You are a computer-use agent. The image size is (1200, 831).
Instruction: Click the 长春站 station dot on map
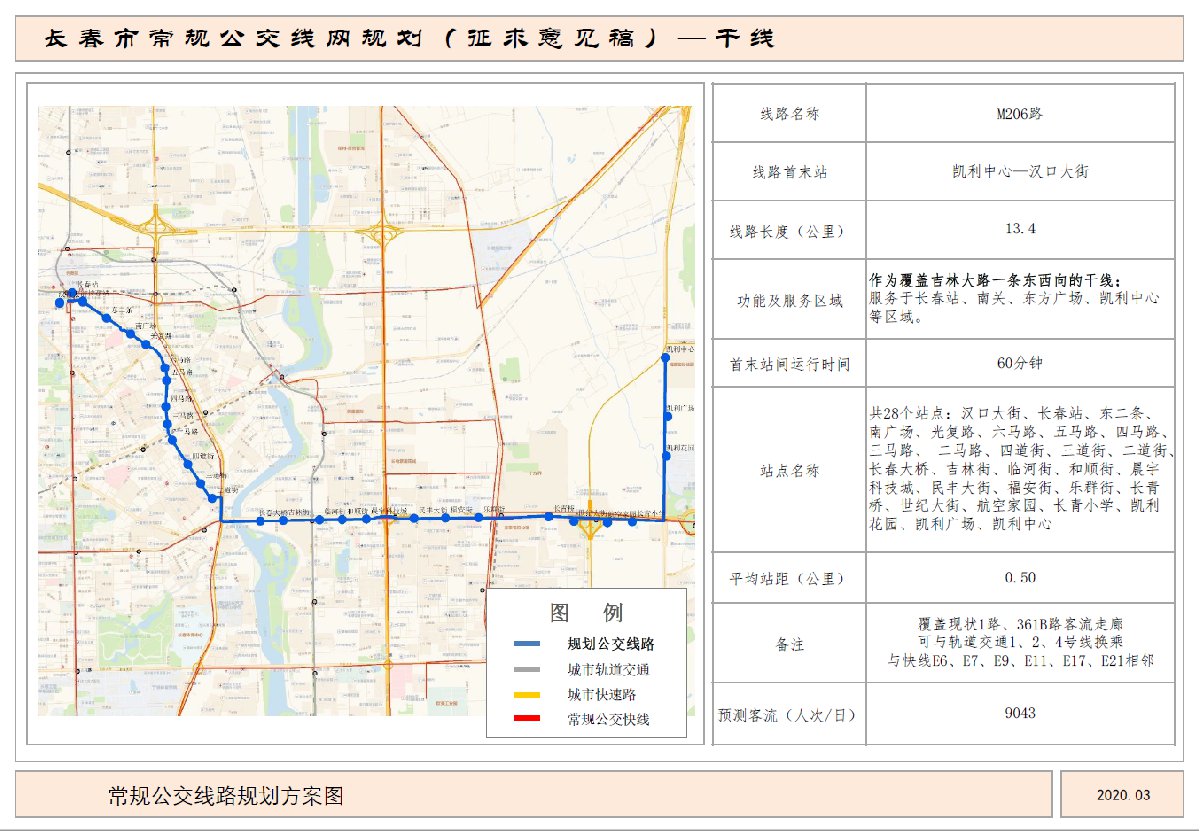pos(72,293)
